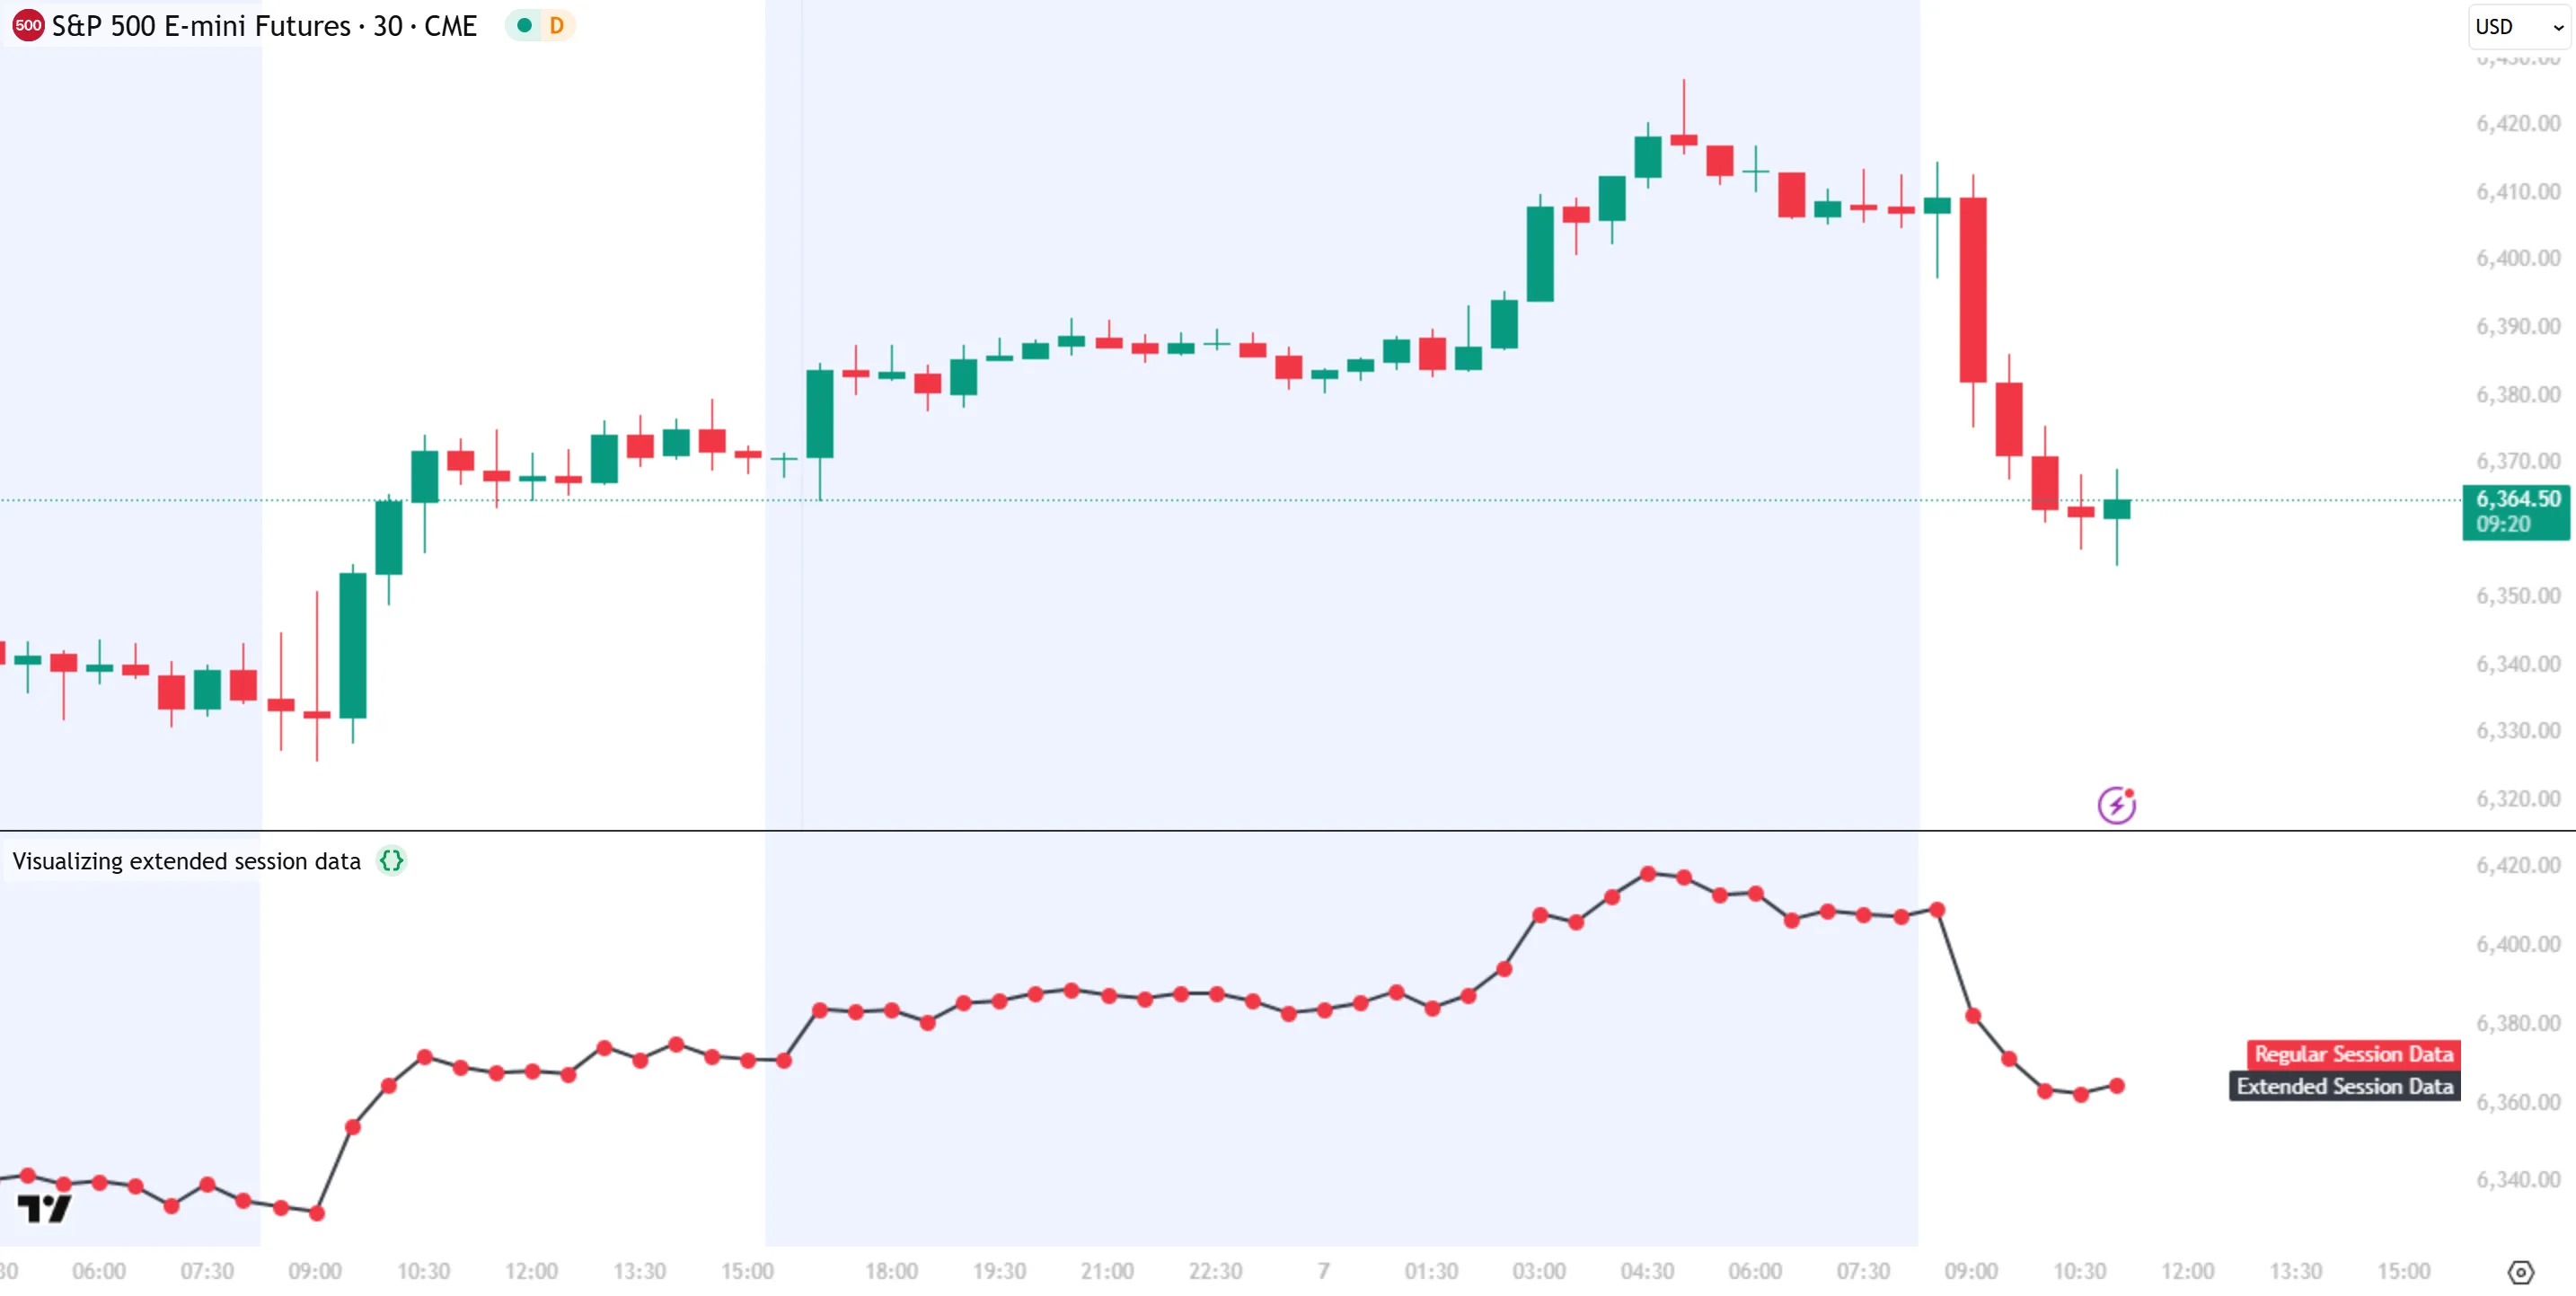Click the 18:00 label on the time axis
The height and width of the screenshot is (1296, 2576).
[891, 1271]
